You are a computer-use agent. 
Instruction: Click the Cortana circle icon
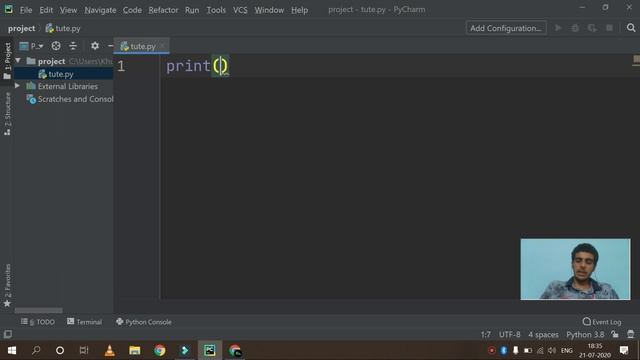[x=60, y=350]
